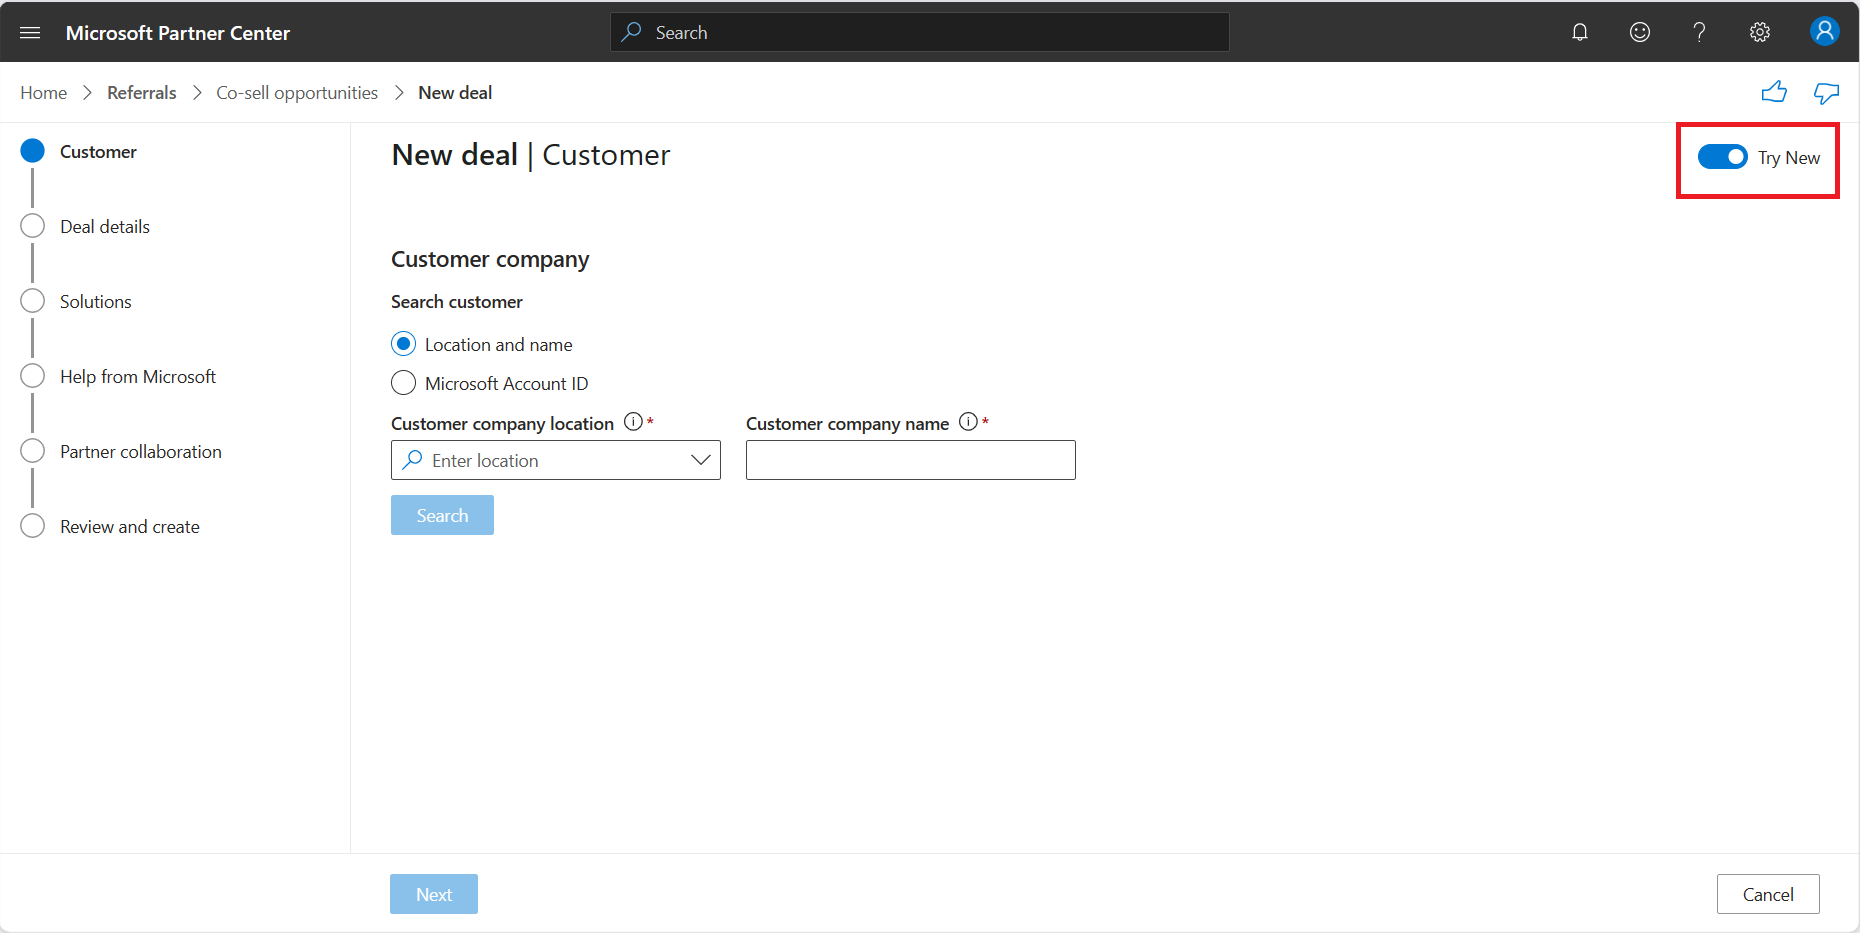
Task: Expand the Enter location dropdown arrow
Action: [700, 460]
